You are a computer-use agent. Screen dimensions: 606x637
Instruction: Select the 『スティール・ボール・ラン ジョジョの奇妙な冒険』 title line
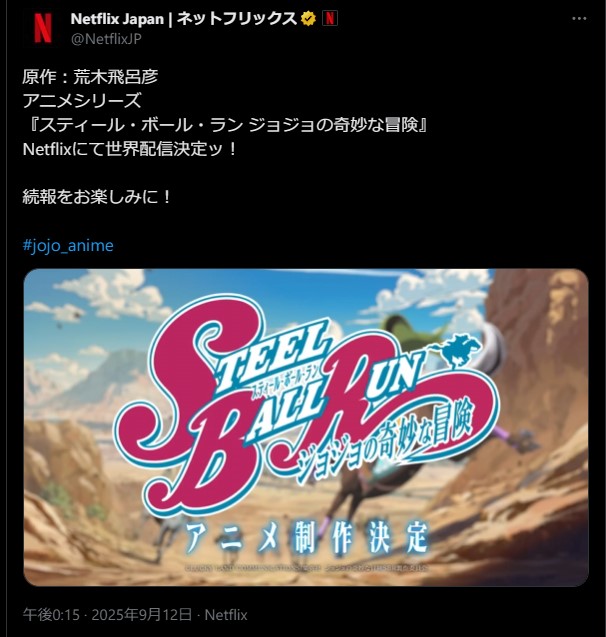point(226,125)
